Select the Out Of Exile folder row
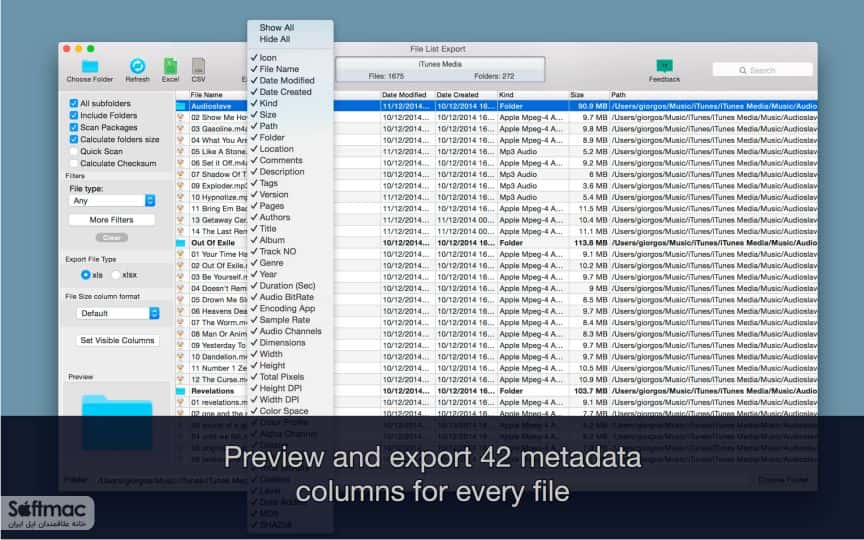This screenshot has height=540, width=864. click(x=496, y=242)
